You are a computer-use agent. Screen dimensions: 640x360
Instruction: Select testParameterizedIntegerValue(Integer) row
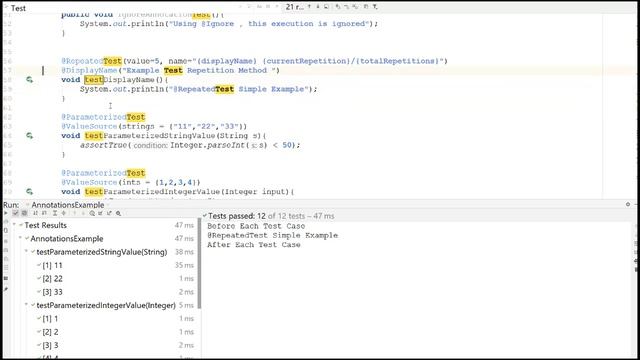pyautogui.click(x=103, y=305)
